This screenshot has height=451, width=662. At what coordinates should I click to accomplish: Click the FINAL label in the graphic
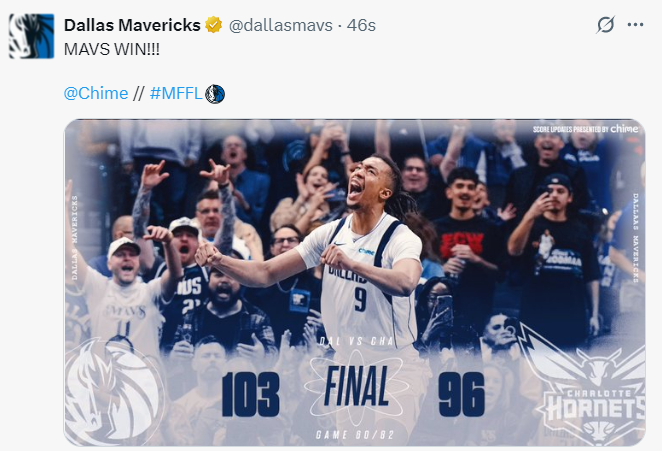pos(357,386)
